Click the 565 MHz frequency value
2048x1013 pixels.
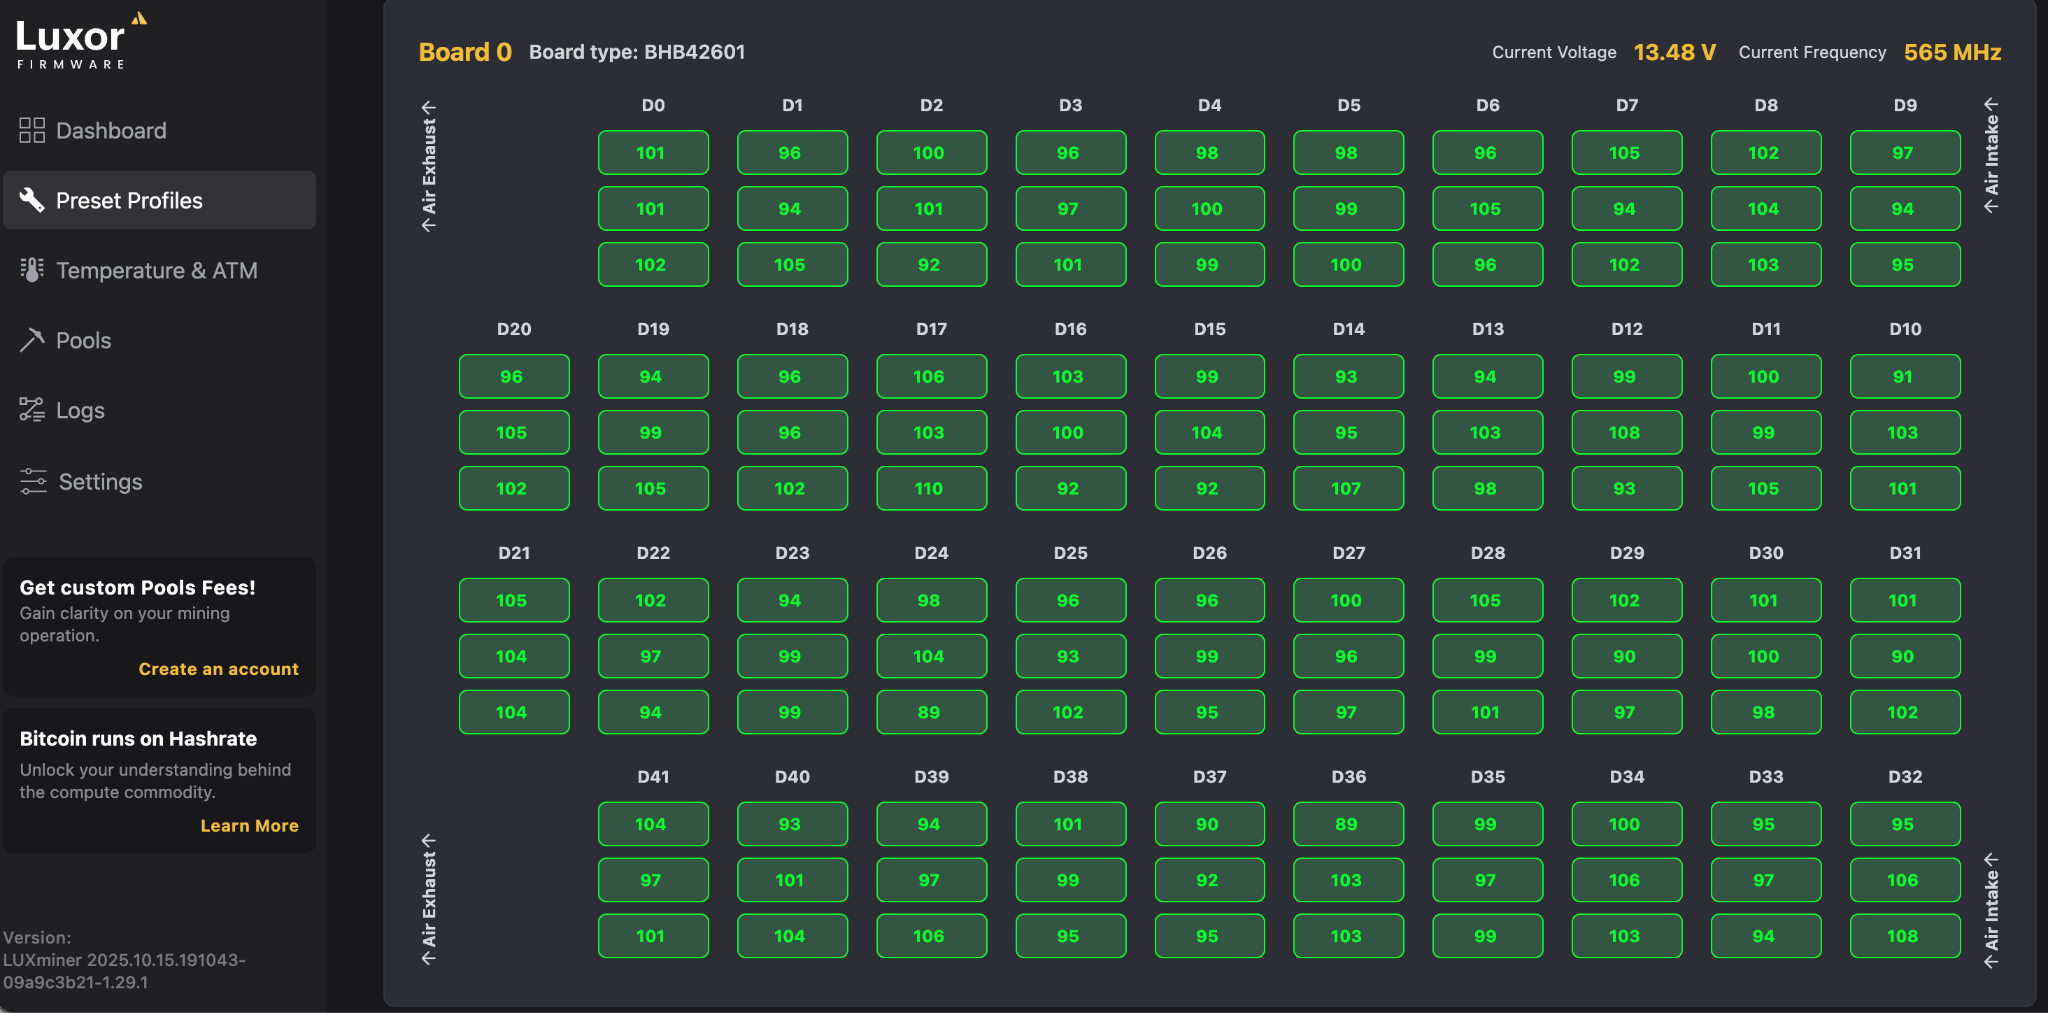pos(1952,52)
